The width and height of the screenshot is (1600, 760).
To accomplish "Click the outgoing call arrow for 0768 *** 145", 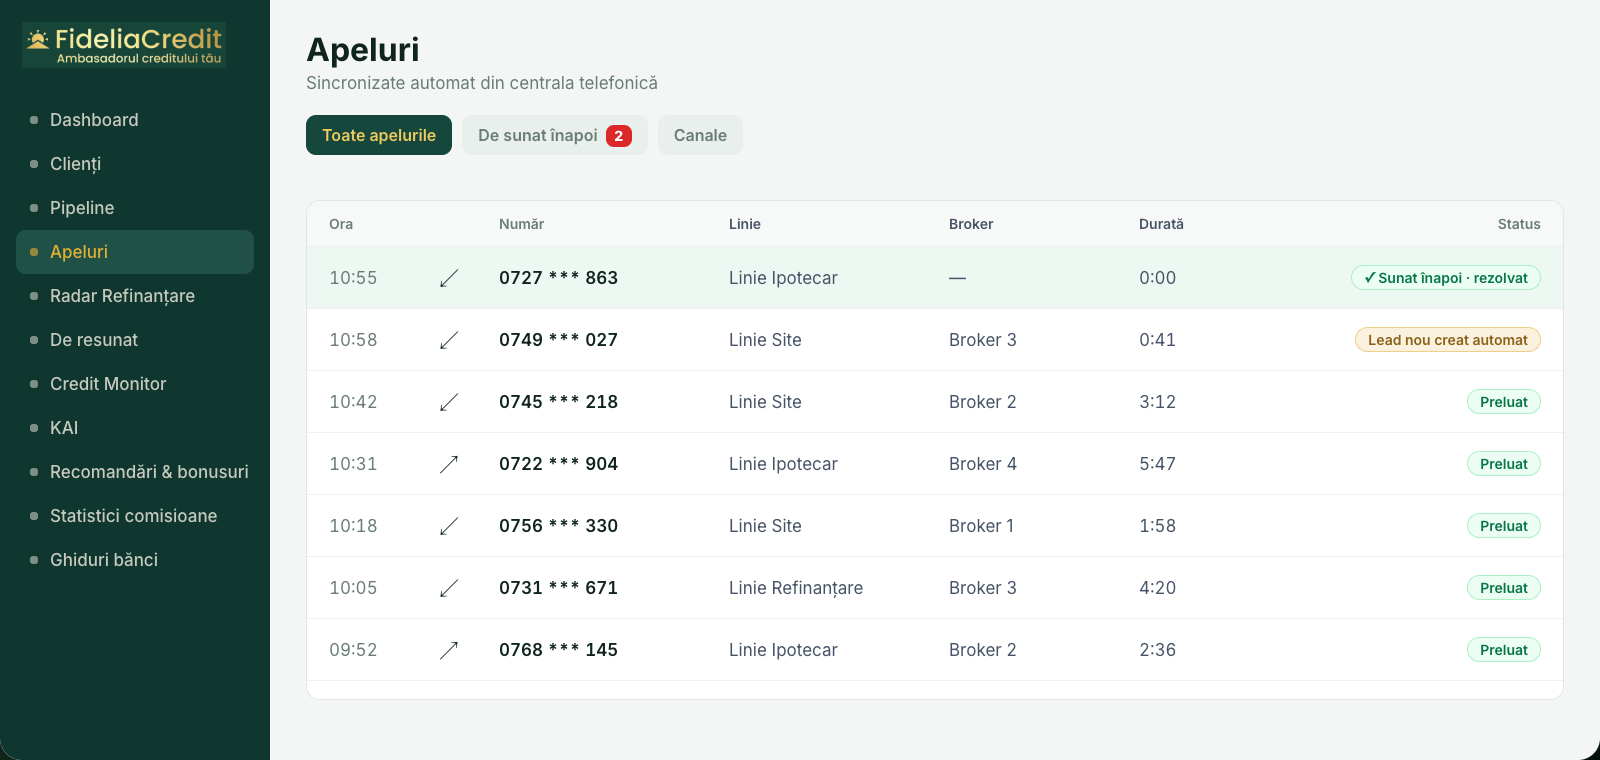I will pos(449,650).
